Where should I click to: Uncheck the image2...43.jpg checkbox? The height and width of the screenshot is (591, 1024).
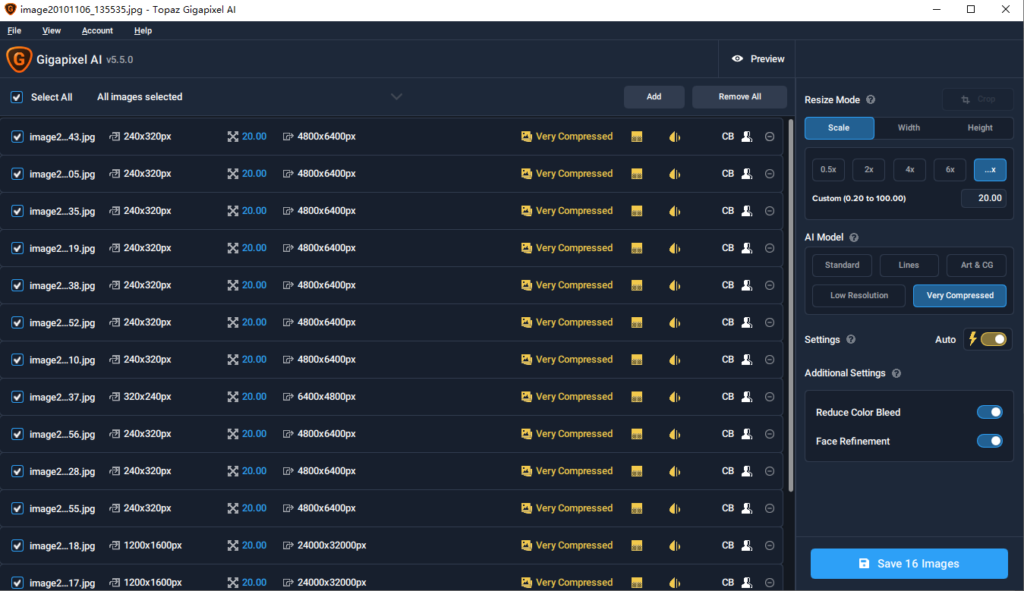[x=17, y=136]
